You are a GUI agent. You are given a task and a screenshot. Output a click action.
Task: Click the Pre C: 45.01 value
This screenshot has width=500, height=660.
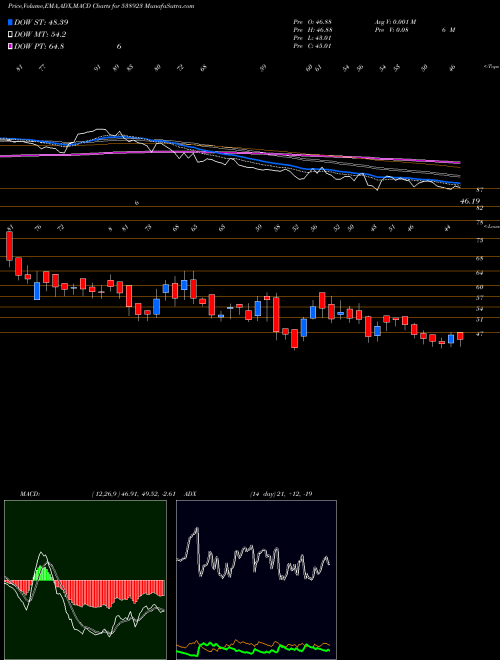click(x=313, y=46)
